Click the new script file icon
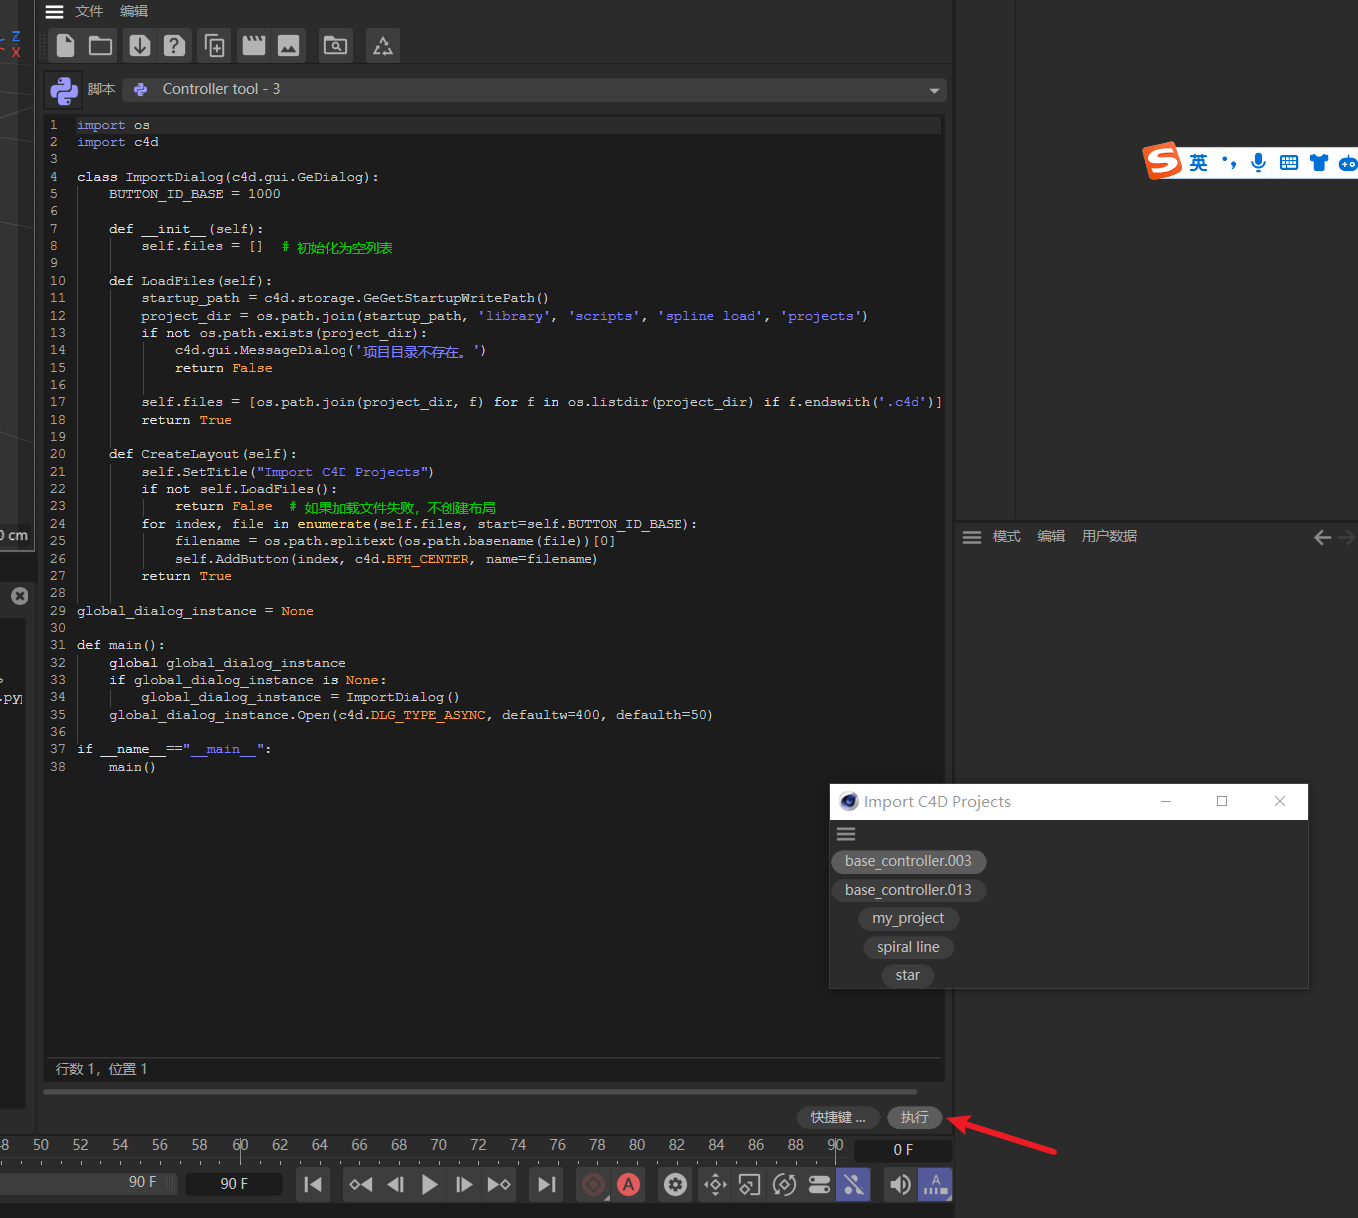This screenshot has width=1358, height=1218. (x=65, y=45)
